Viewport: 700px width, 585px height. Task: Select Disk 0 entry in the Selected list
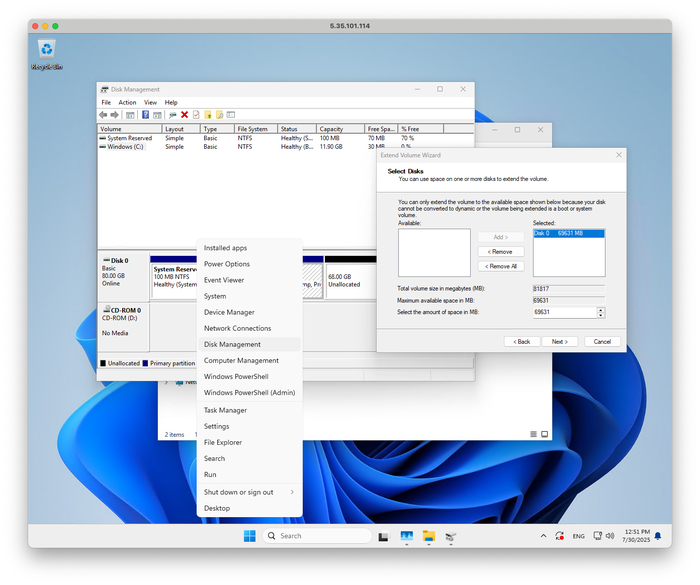(x=570, y=233)
